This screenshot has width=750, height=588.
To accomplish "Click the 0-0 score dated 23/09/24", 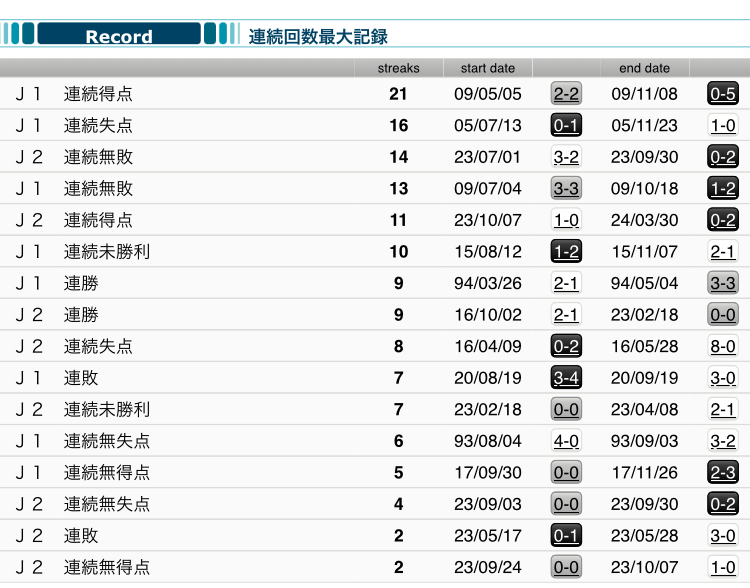I will [566, 567].
